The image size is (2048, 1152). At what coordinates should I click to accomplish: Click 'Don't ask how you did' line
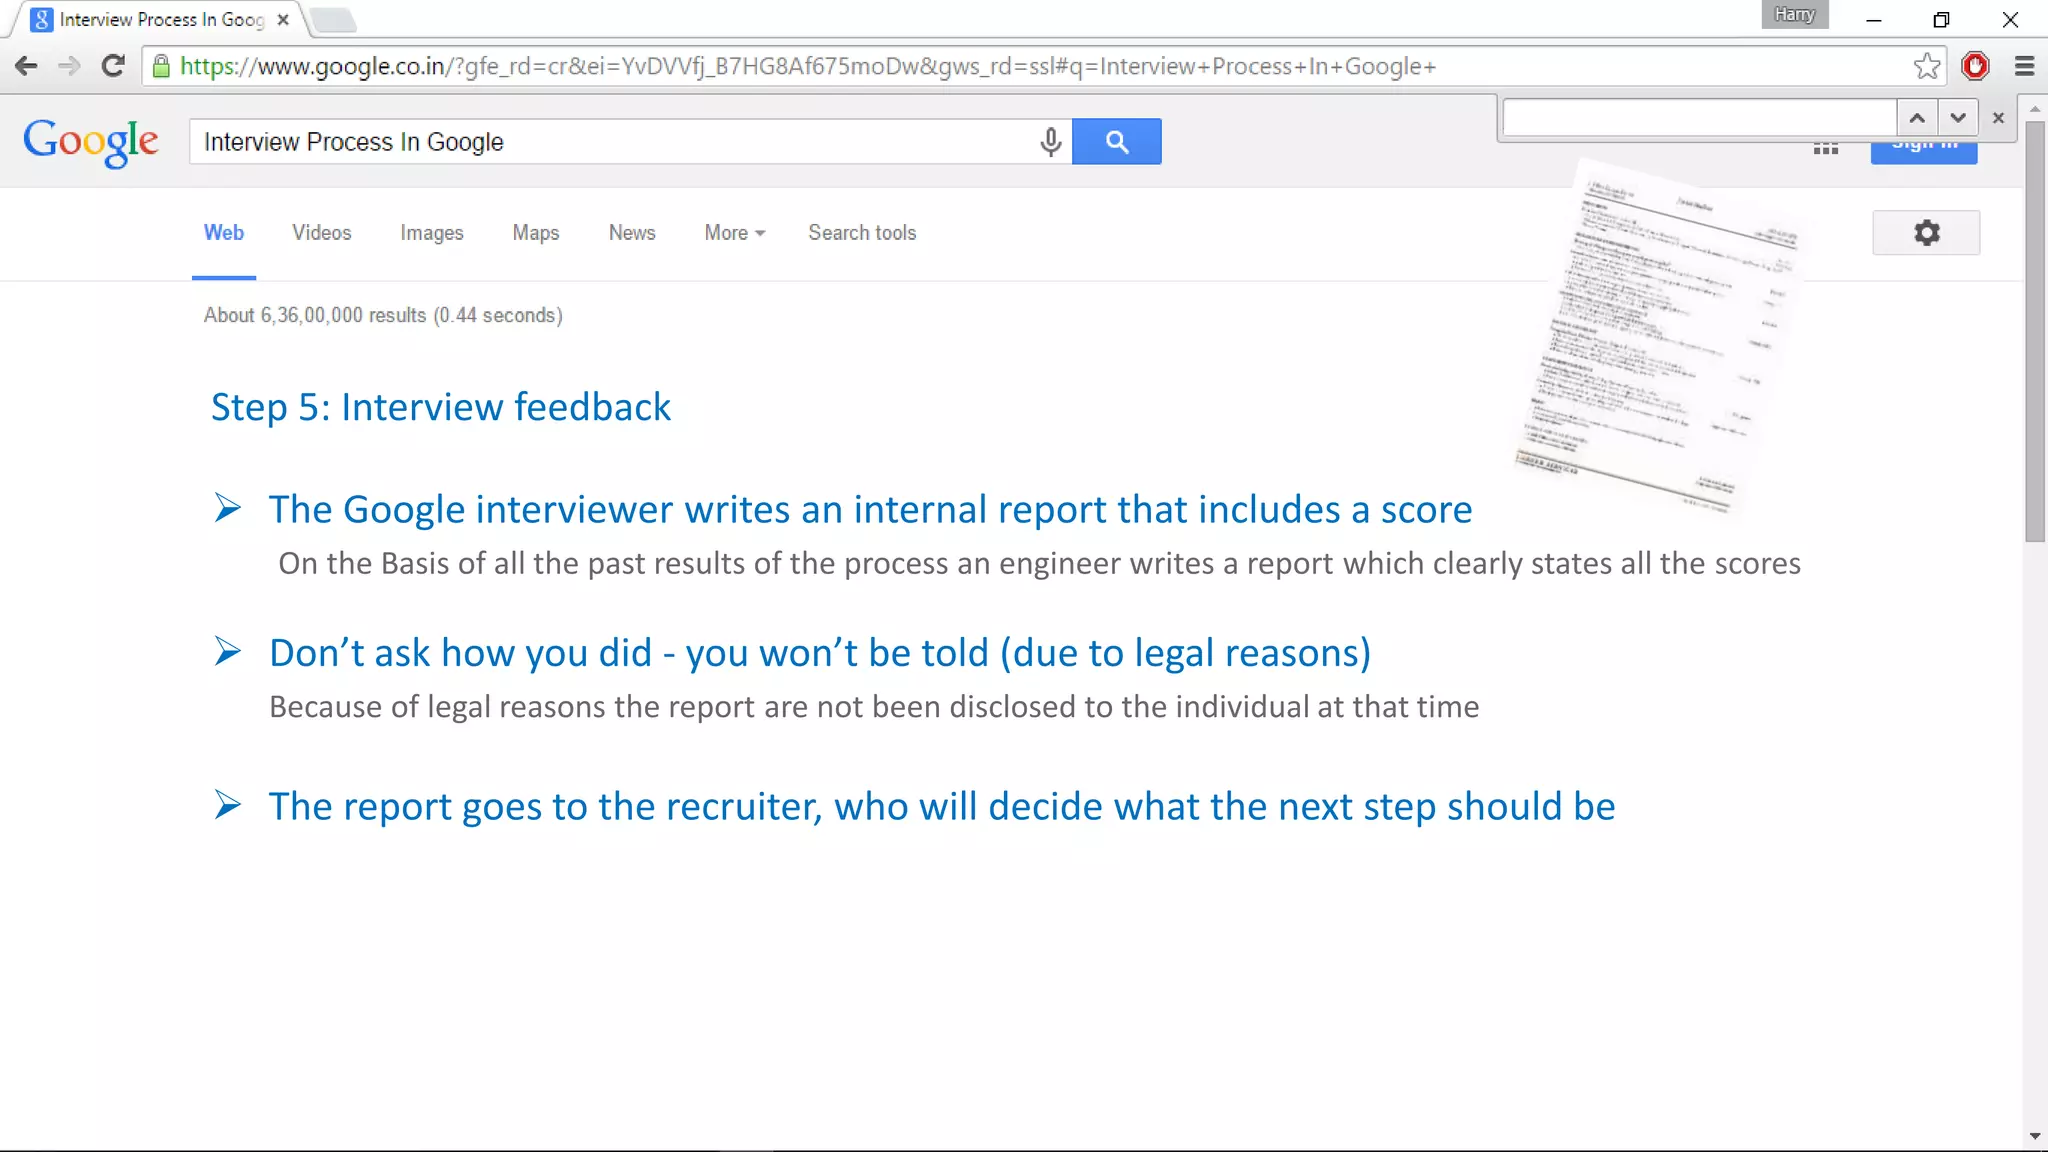coord(820,653)
